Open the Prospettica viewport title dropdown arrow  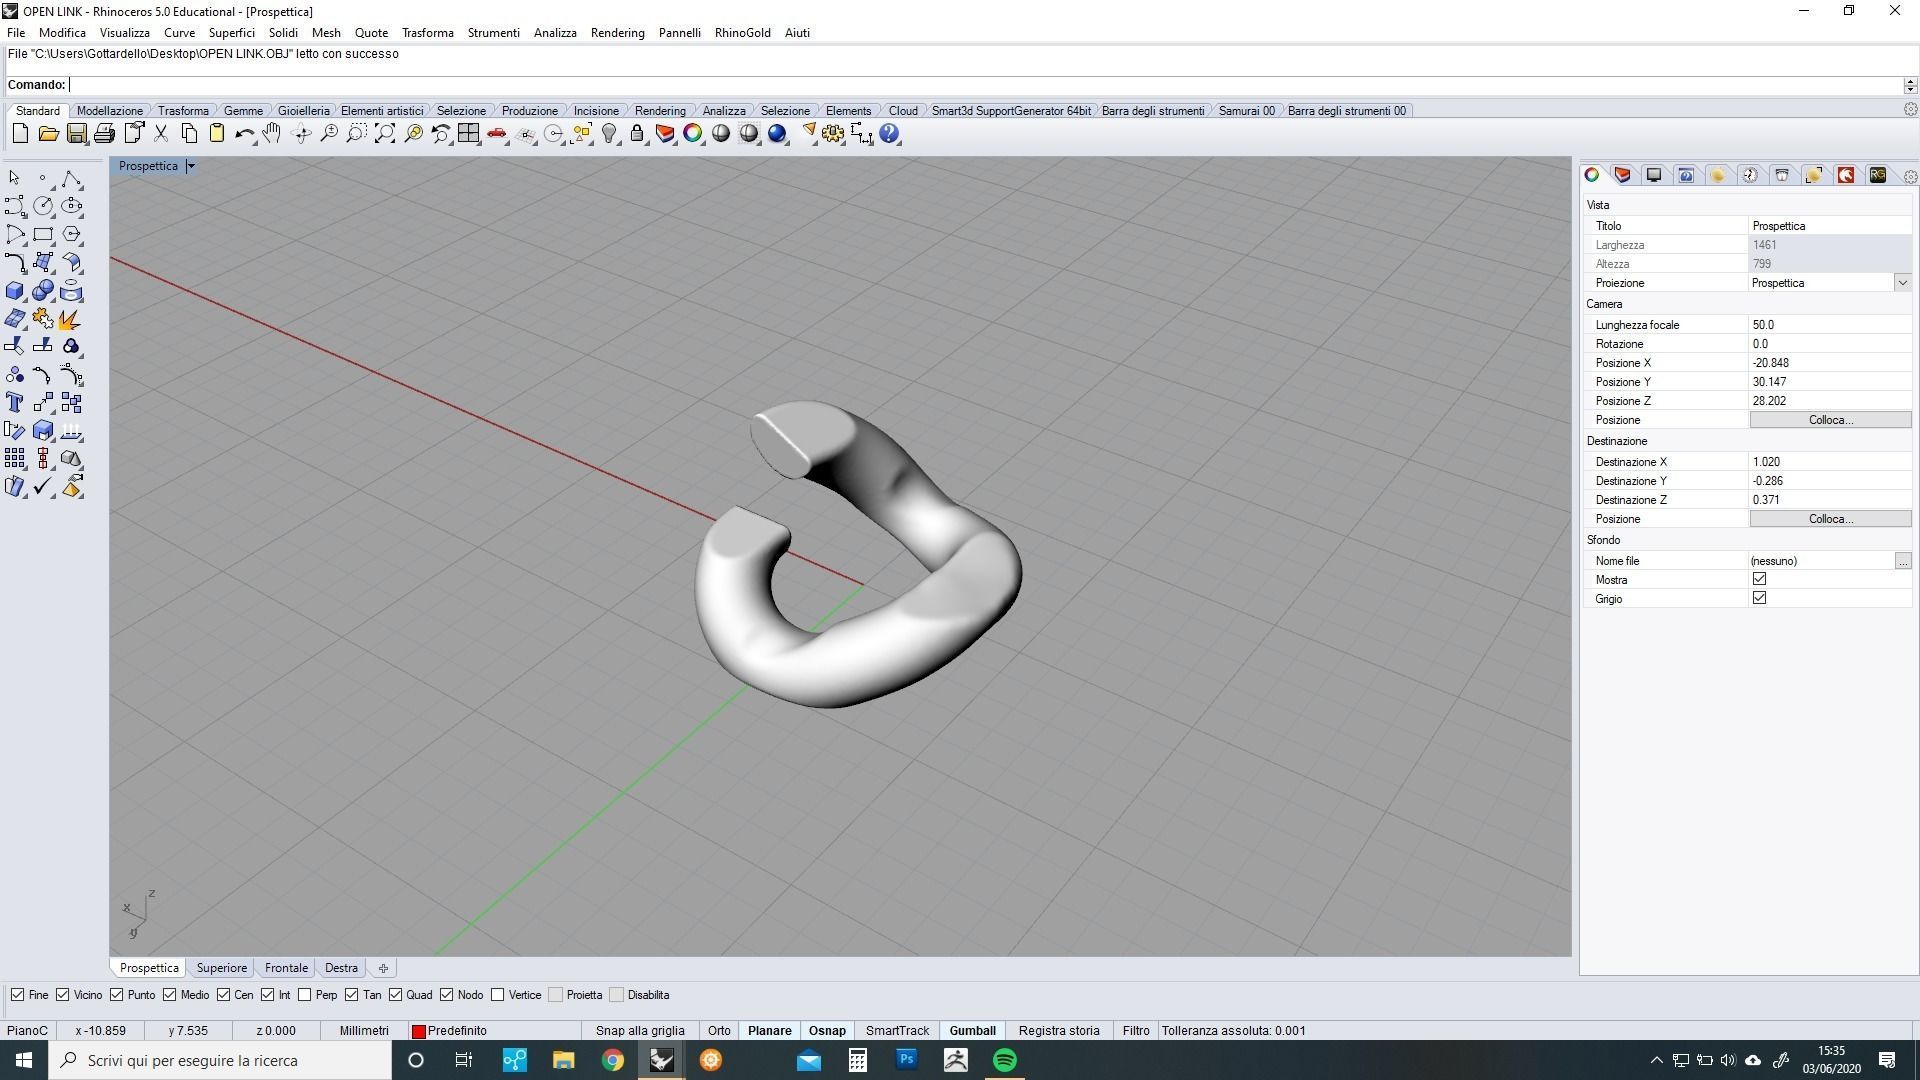(x=190, y=166)
